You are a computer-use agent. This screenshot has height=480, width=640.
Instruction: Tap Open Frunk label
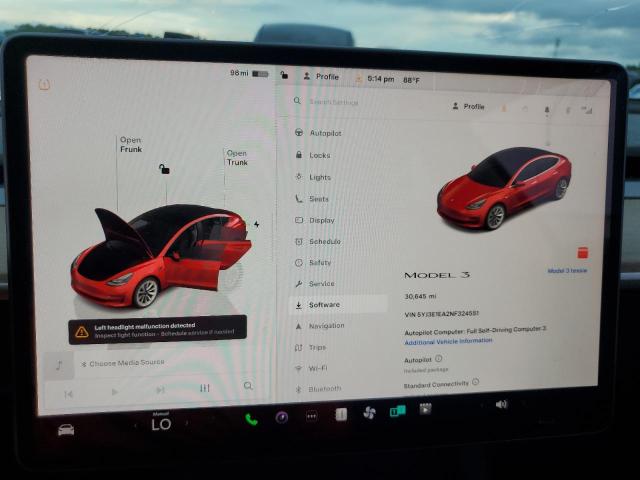click(x=131, y=145)
